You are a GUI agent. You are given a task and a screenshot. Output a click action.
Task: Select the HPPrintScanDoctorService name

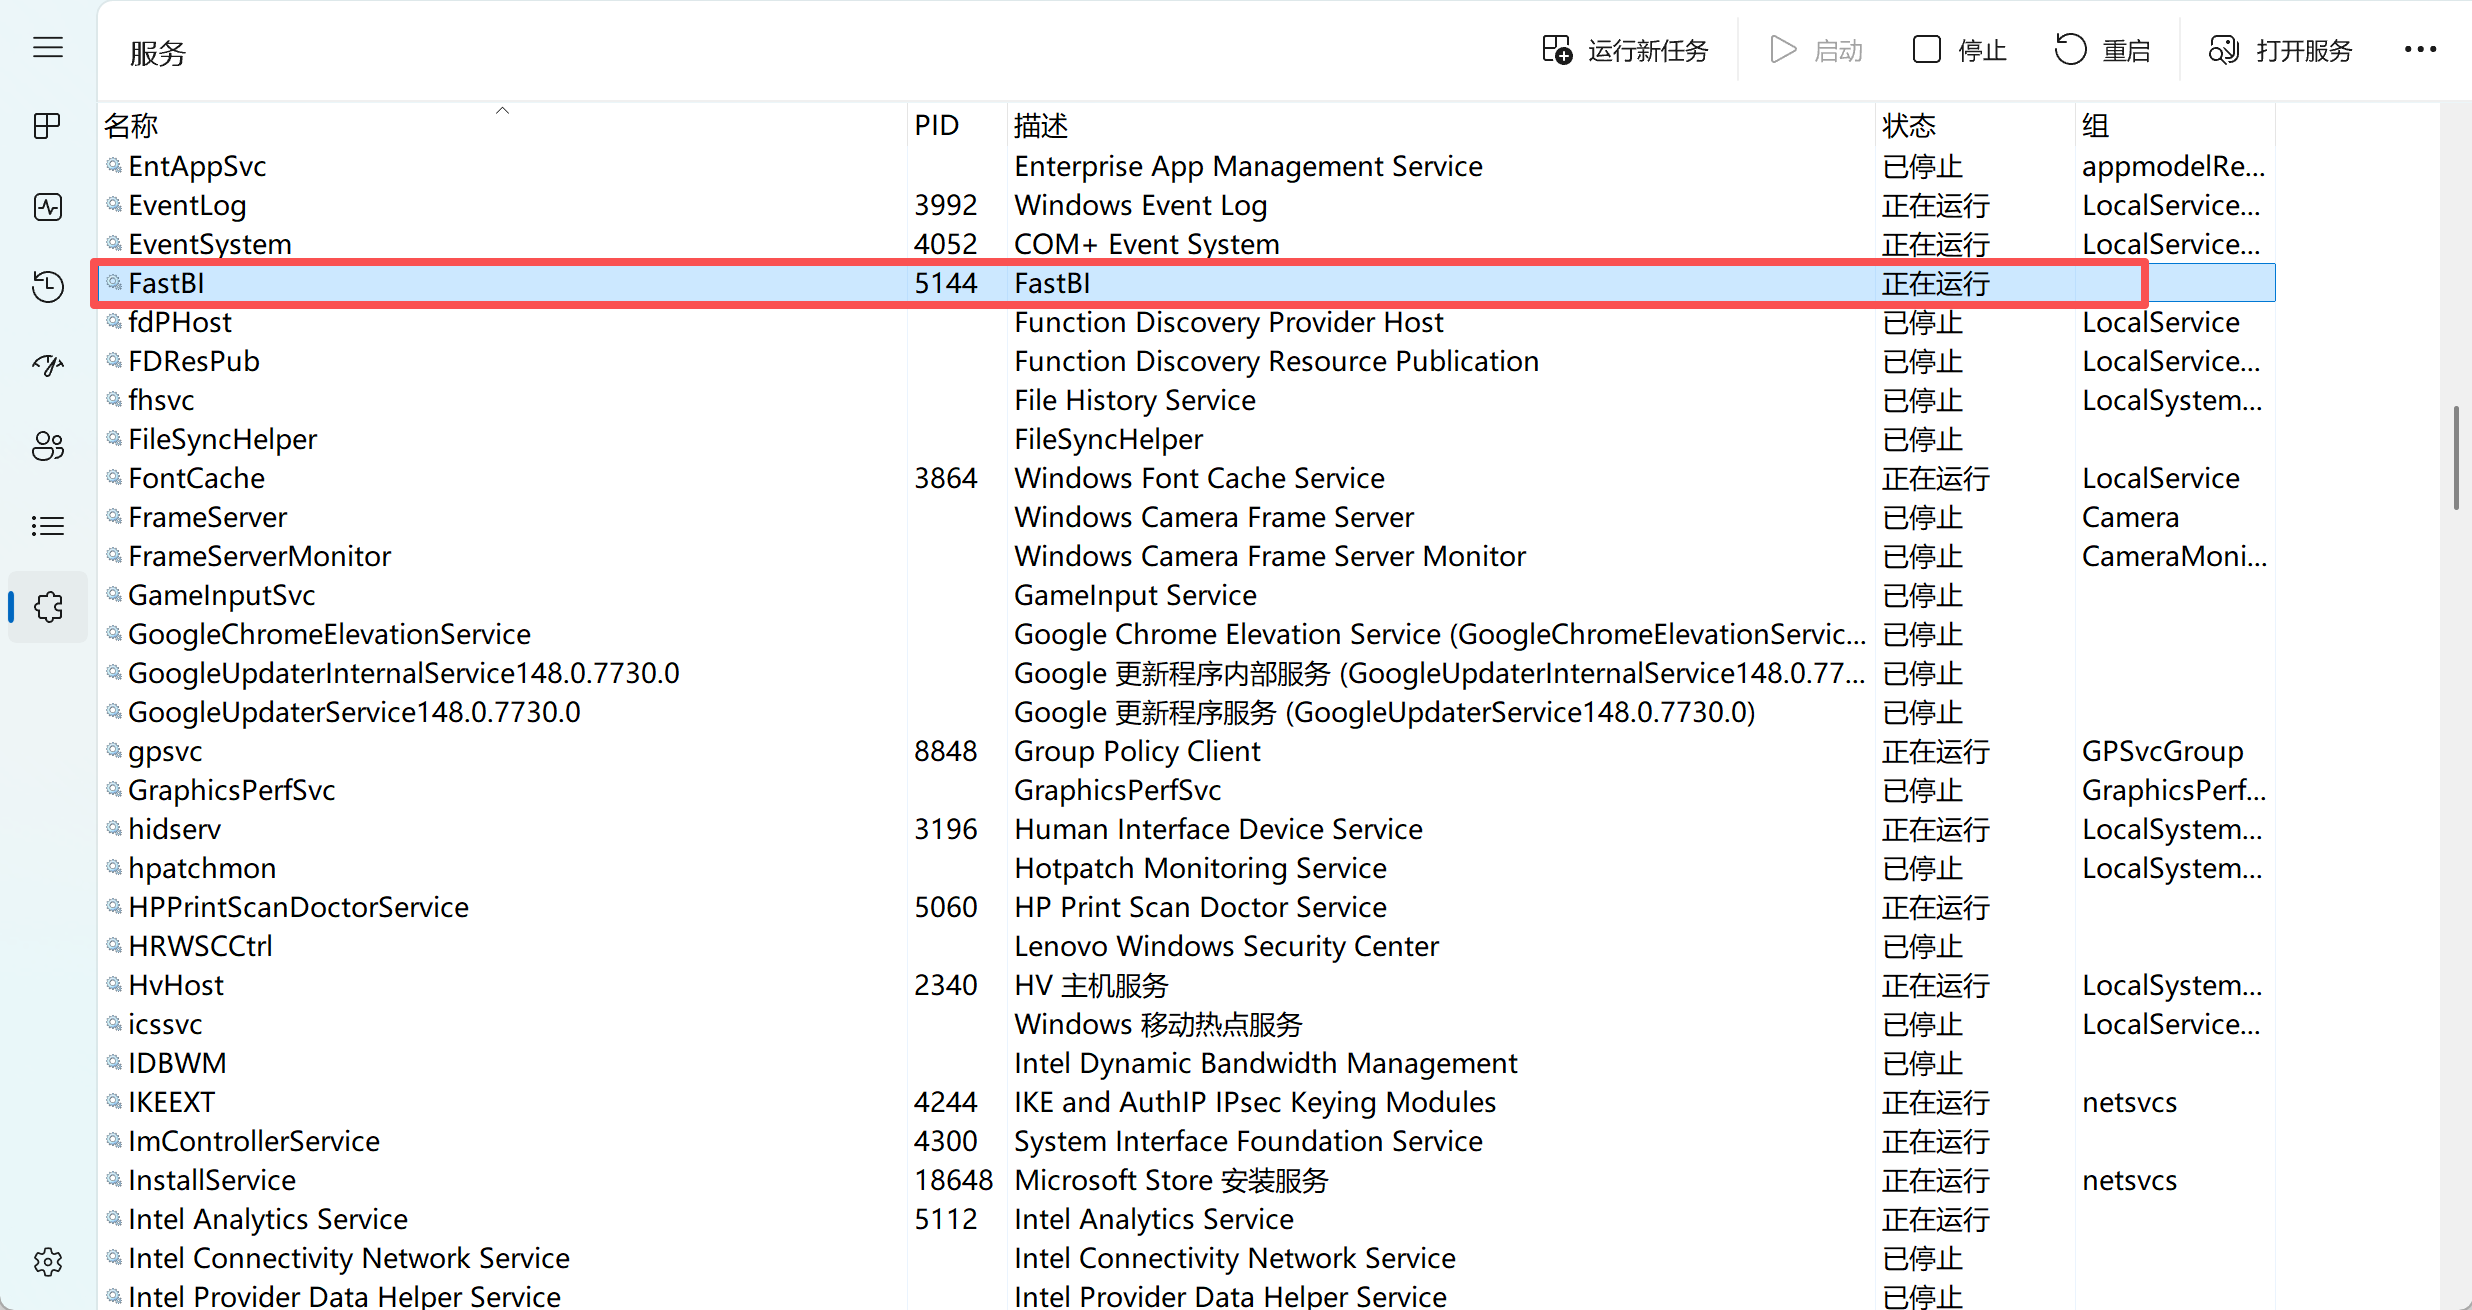point(298,907)
